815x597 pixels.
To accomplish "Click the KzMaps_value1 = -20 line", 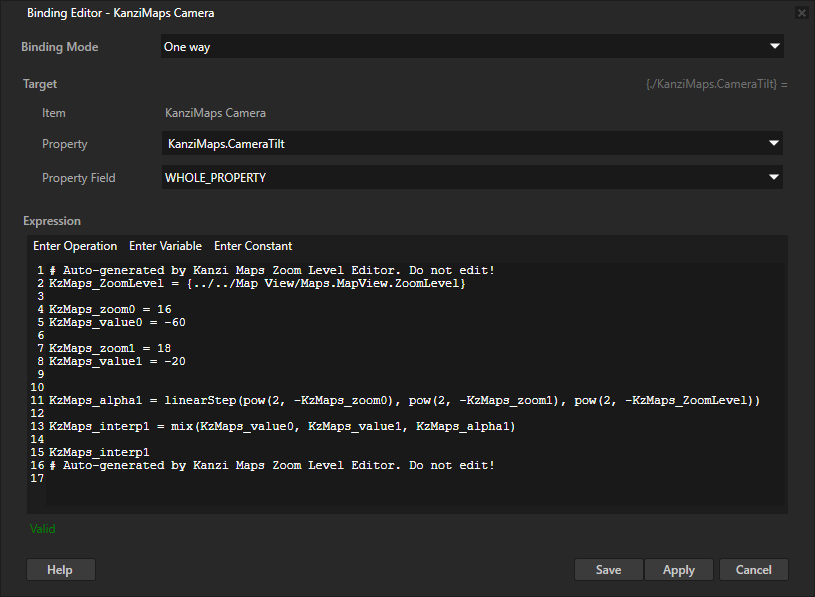I will pyautogui.click(x=117, y=361).
